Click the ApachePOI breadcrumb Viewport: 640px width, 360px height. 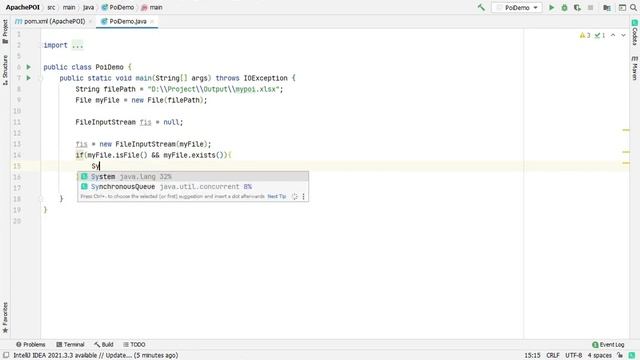click(22, 7)
